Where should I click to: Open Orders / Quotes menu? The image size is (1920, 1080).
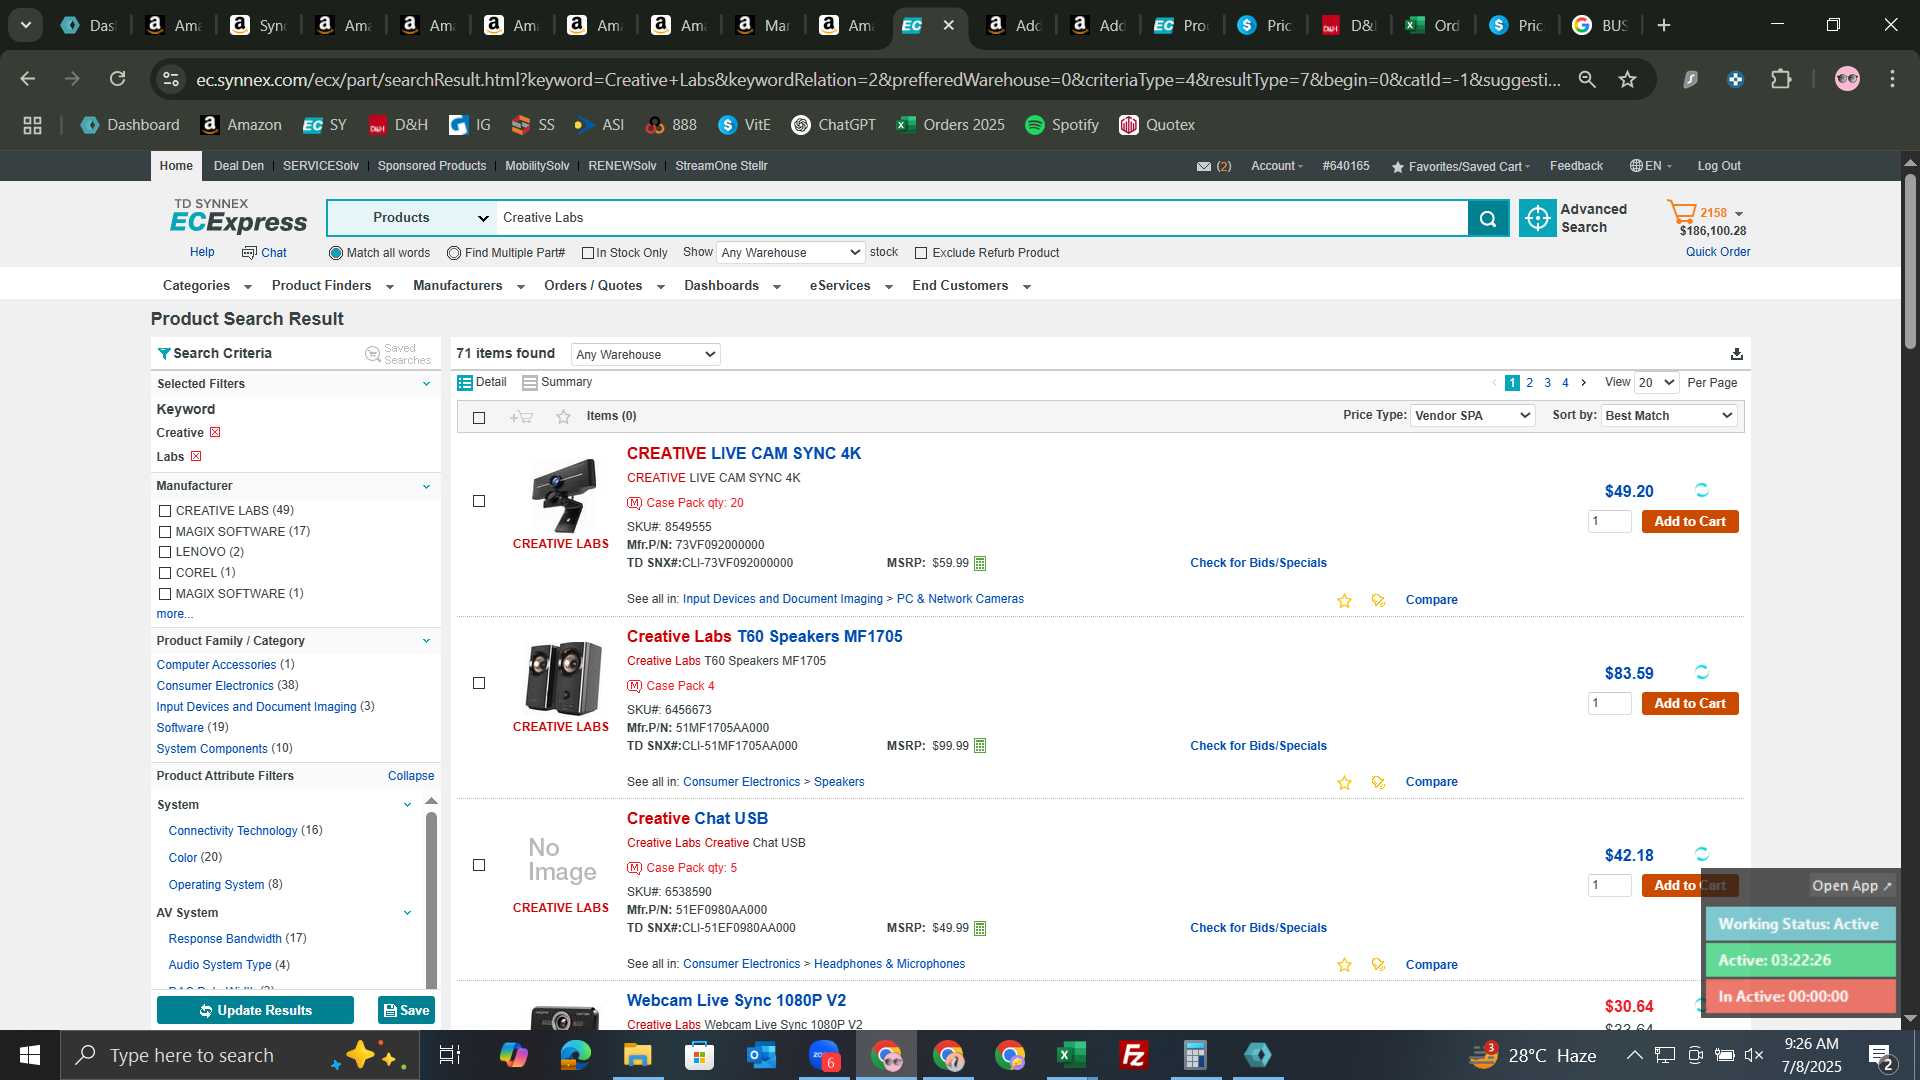(x=604, y=286)
